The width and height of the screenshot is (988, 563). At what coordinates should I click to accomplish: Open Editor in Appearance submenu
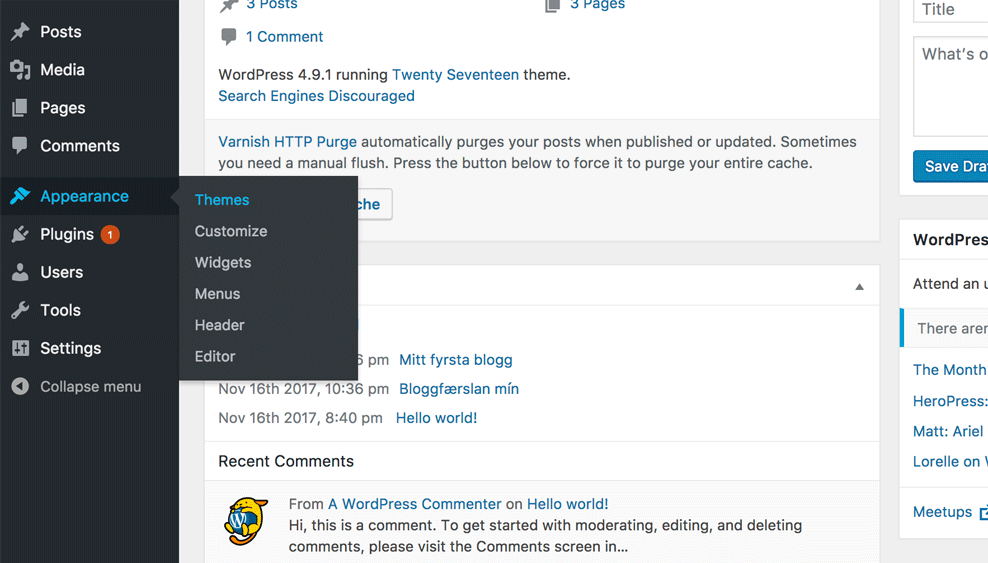215,356
